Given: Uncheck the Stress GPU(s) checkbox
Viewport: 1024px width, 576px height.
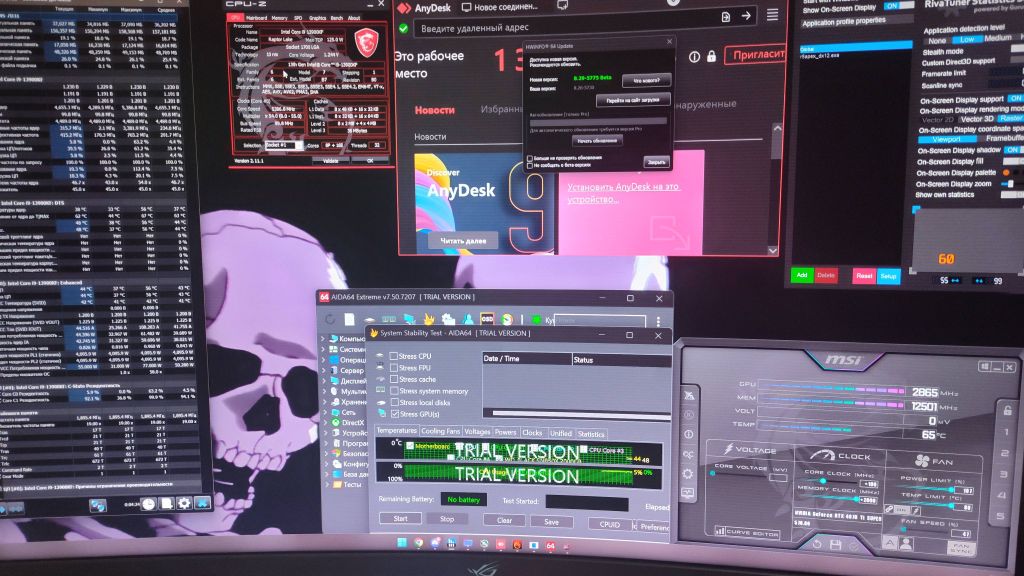Looking at the screenshot, I should pyautogui.click(x=394, y=414).
